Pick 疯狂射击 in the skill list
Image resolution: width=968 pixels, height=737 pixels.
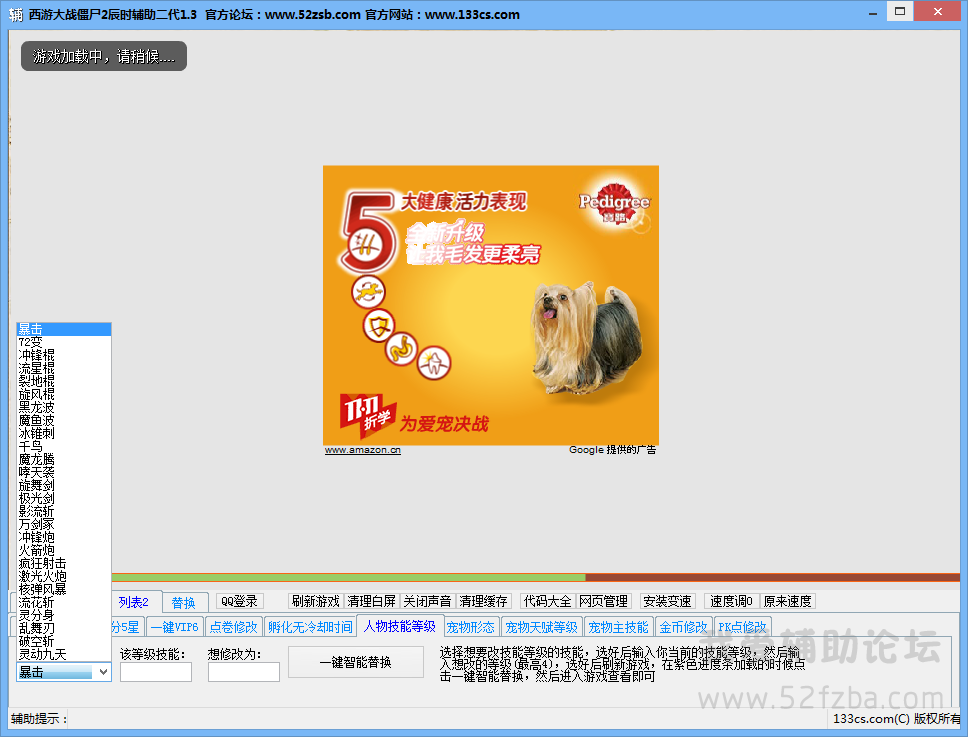64,563
